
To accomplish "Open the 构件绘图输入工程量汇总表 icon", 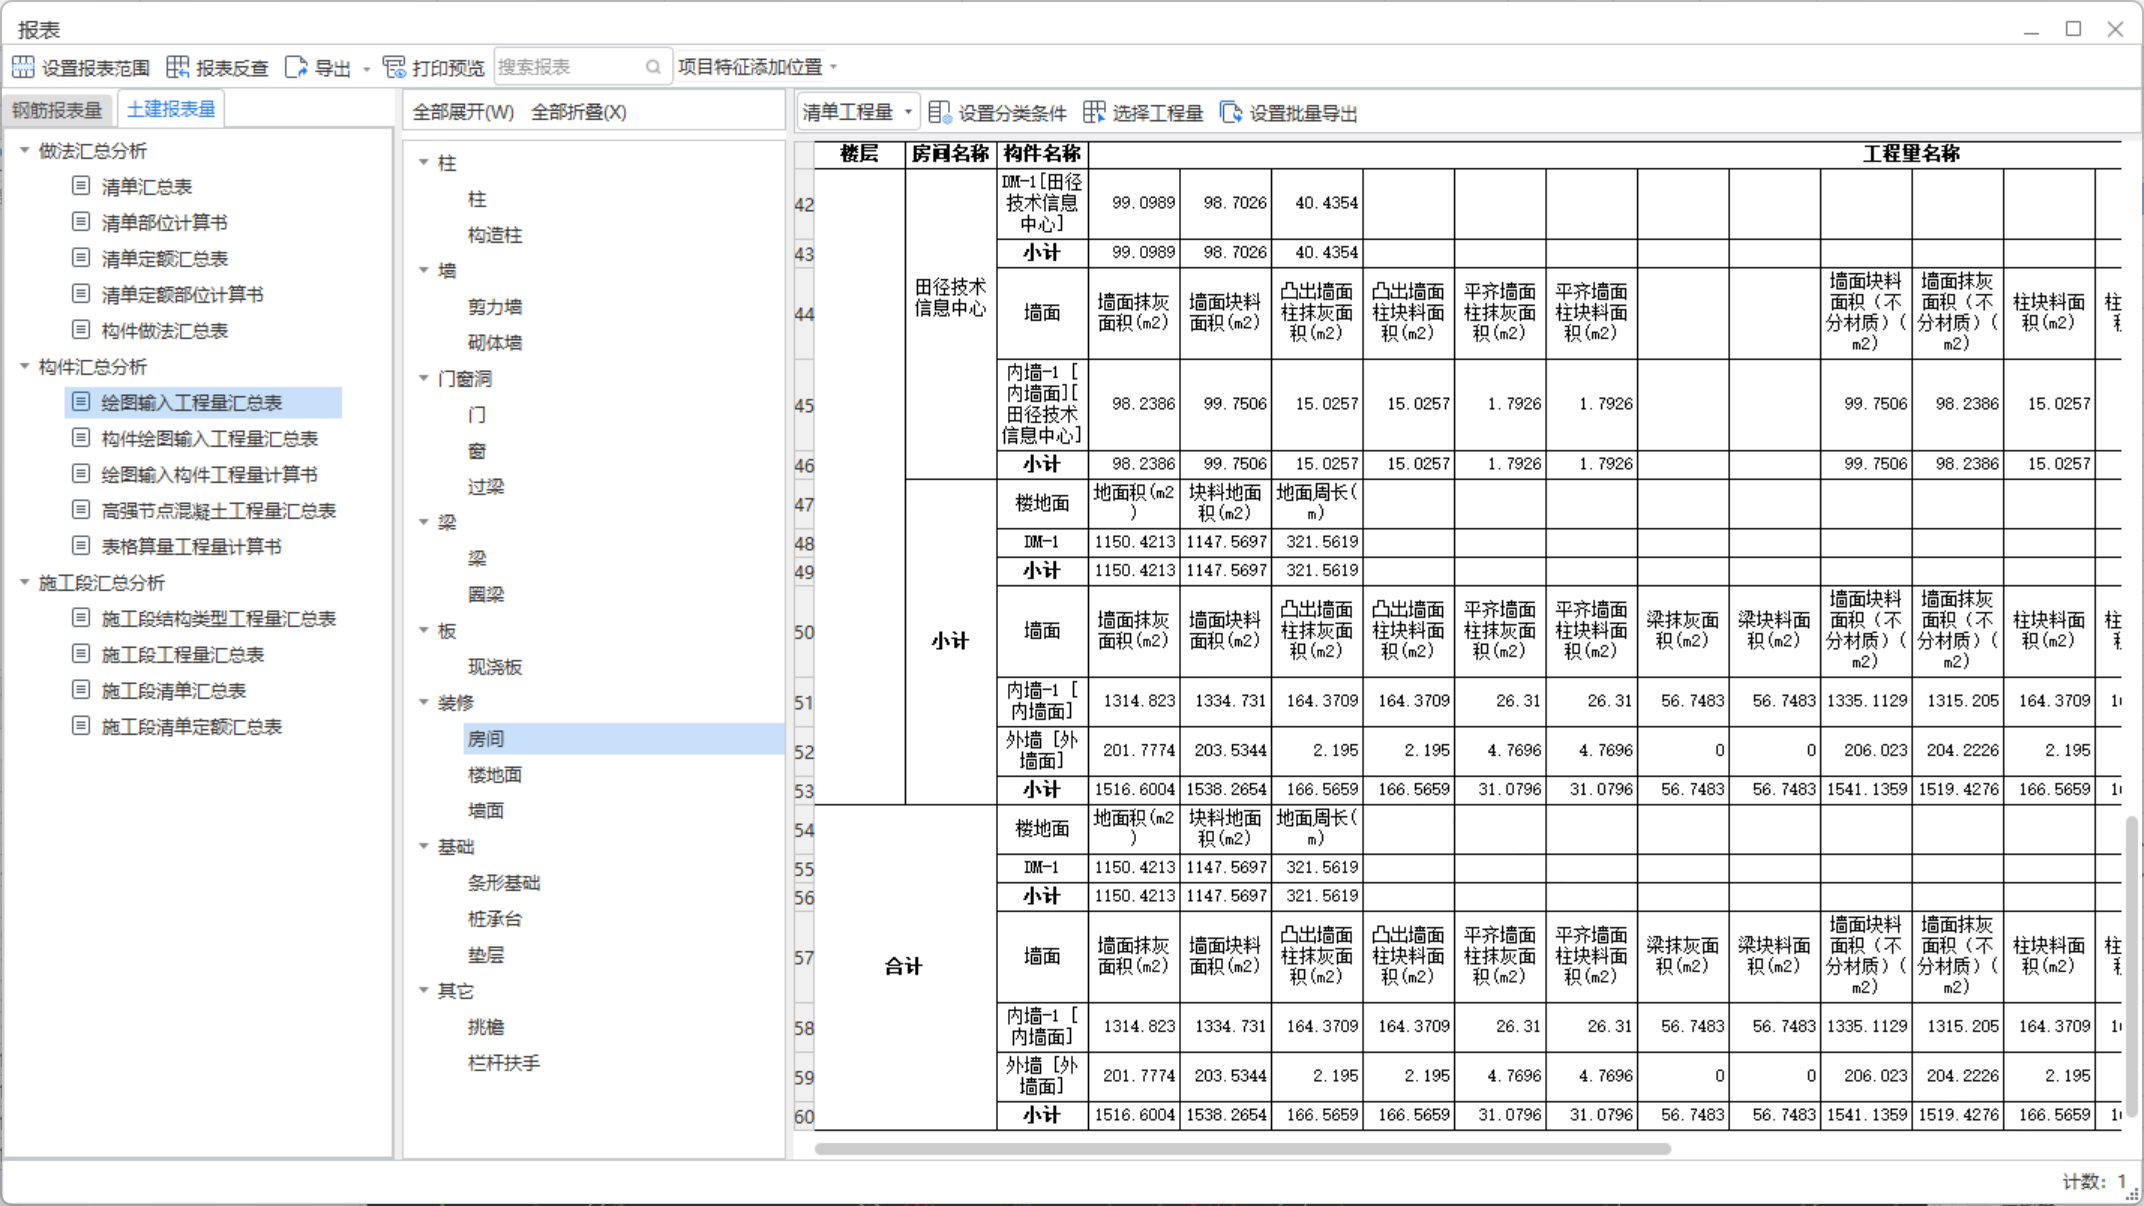I will click(81, 437).
